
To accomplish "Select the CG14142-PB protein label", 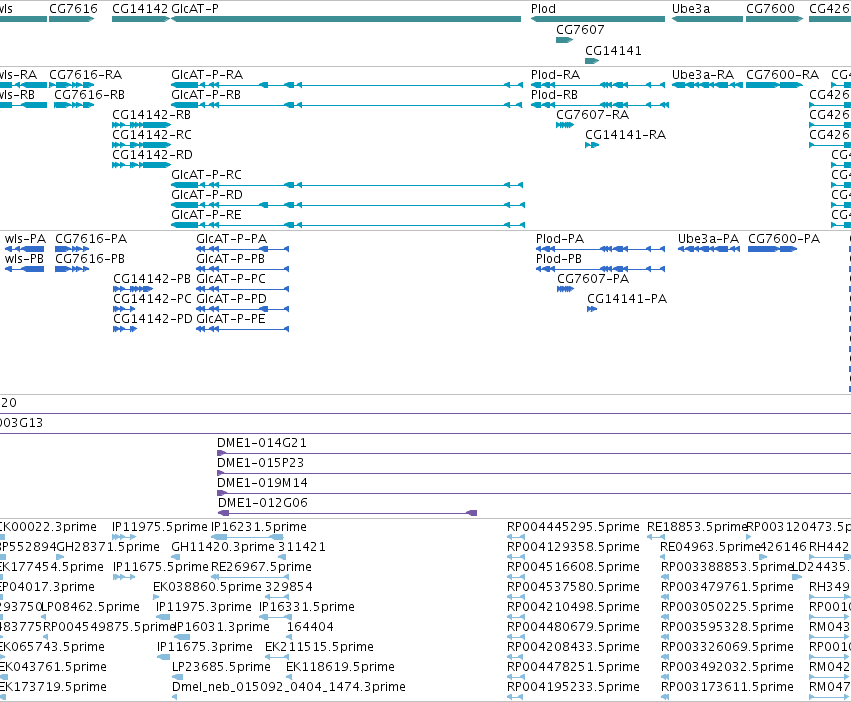I will point(152,279).
